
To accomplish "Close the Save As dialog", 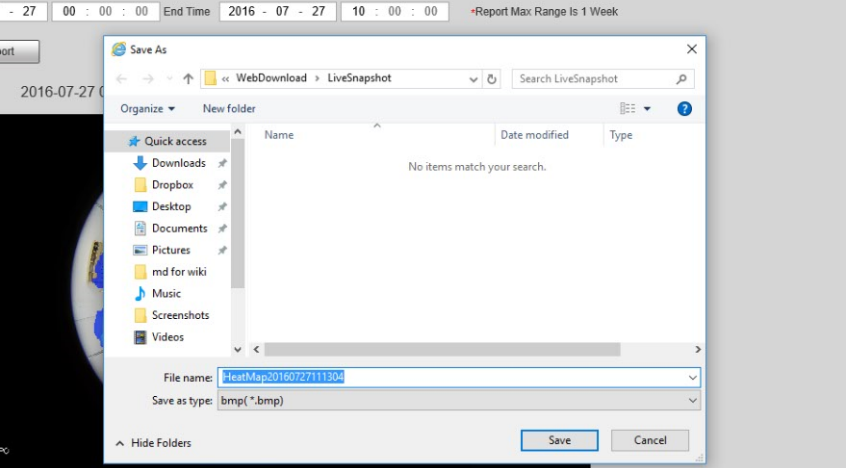I will coord(692,49).
